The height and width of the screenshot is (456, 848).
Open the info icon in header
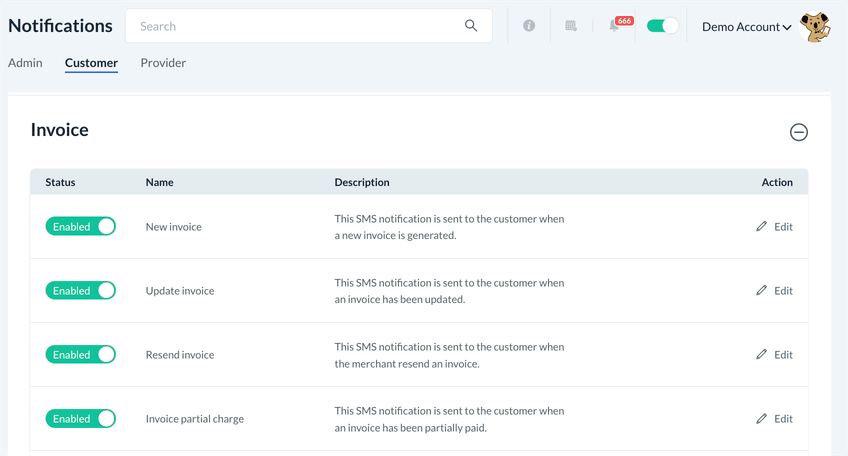529,26
